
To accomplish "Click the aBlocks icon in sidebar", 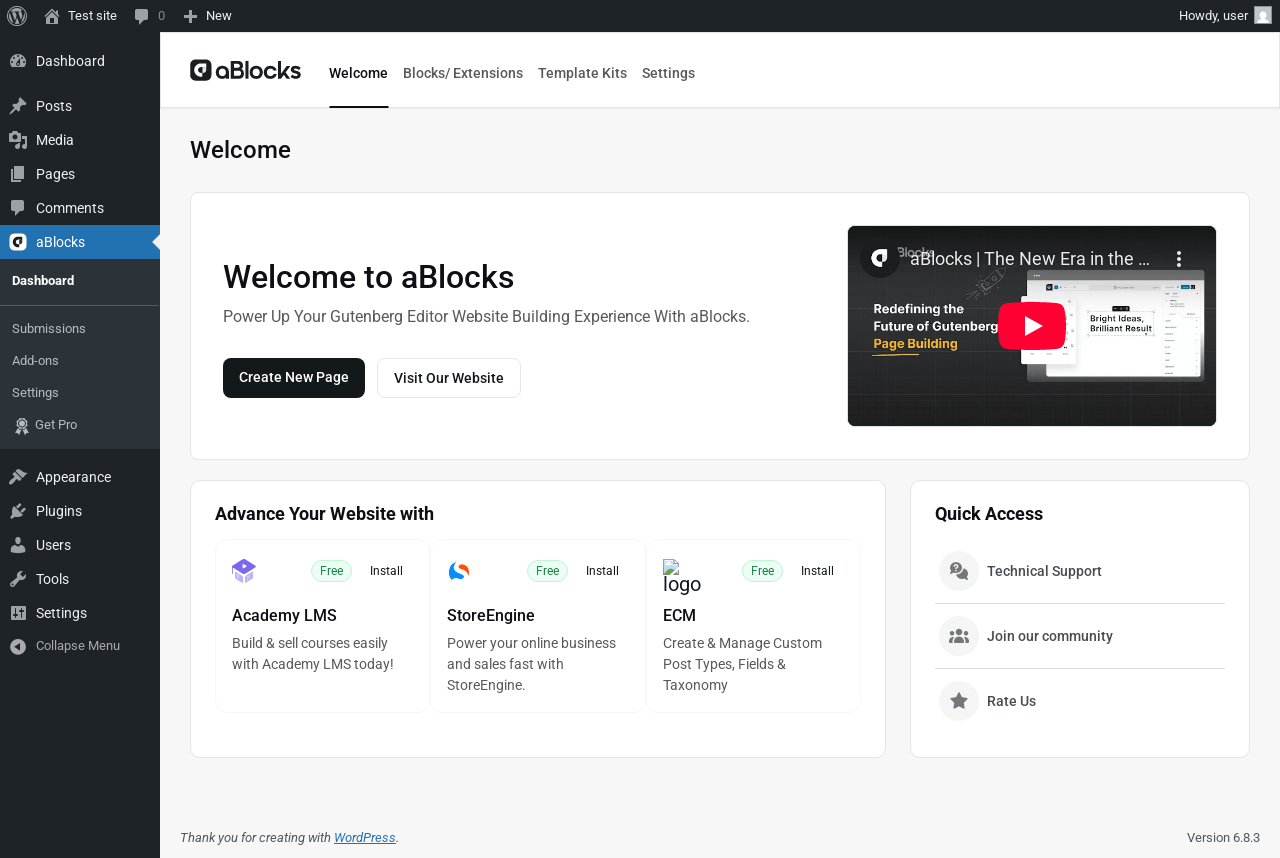I will tap(18, 242).
